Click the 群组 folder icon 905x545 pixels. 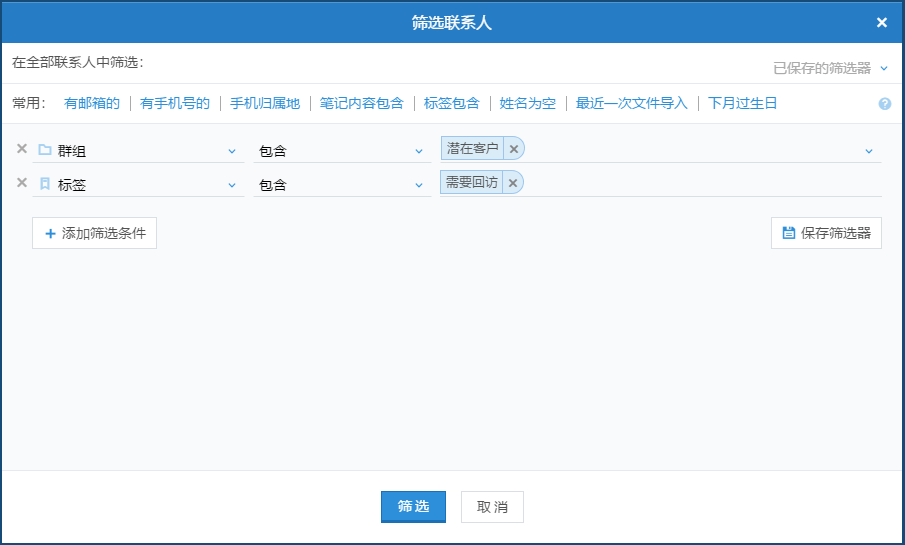click(x=44, y=150)
